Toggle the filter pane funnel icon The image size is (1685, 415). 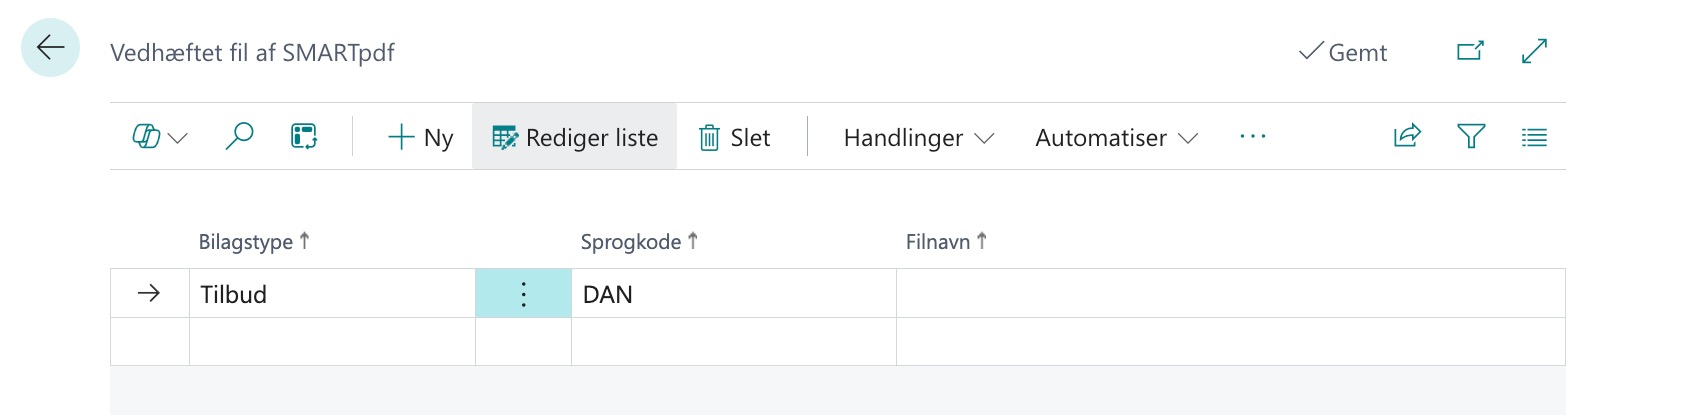[1471, 136]
